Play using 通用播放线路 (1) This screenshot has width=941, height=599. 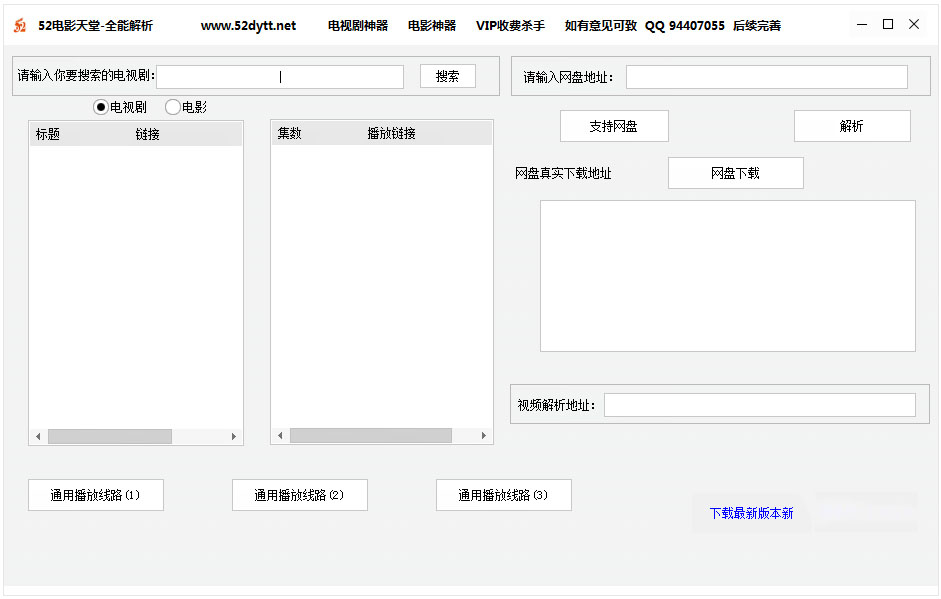96,495
